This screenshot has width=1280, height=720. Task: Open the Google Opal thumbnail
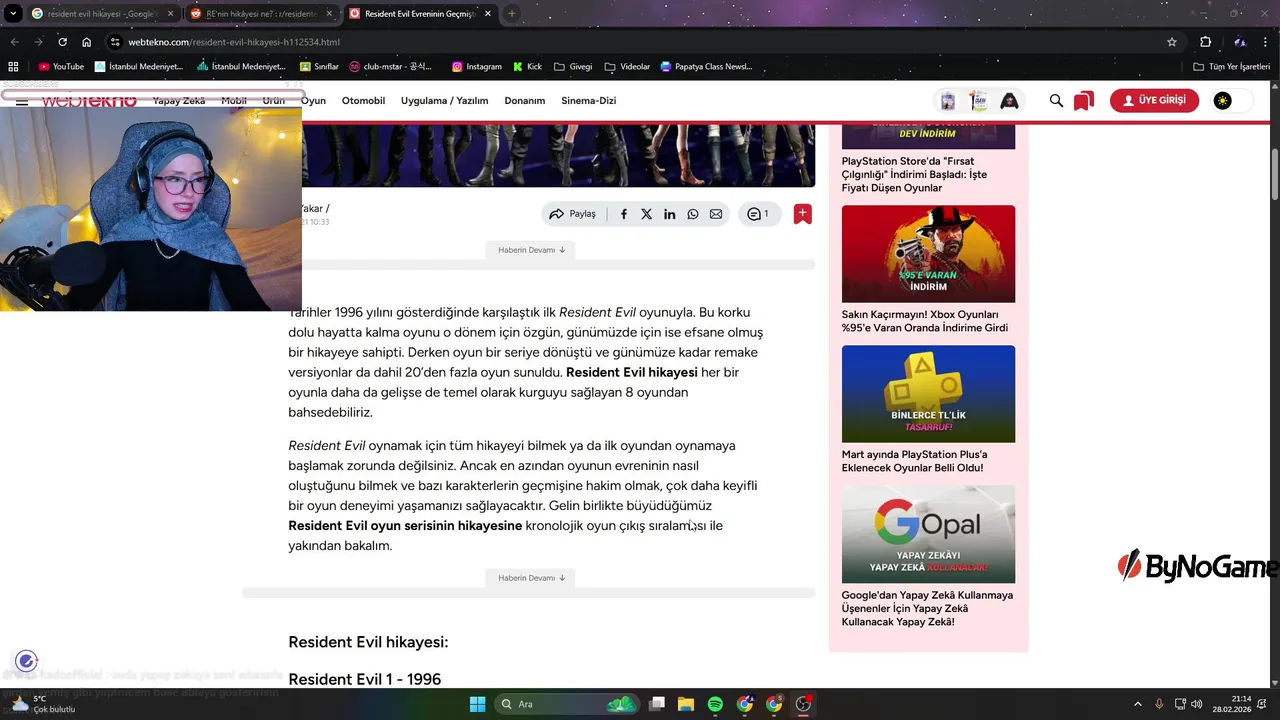pos(928,534)
